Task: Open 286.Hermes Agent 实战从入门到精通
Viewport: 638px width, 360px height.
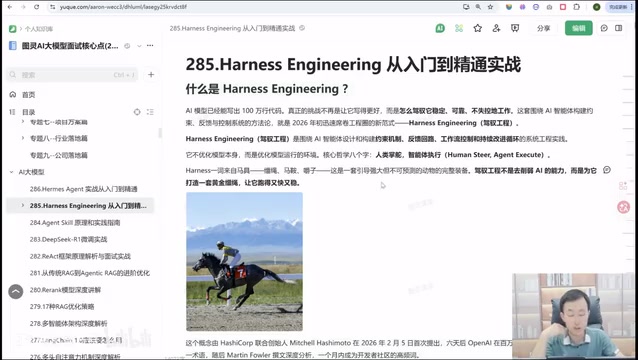Action: click(83, 189)
